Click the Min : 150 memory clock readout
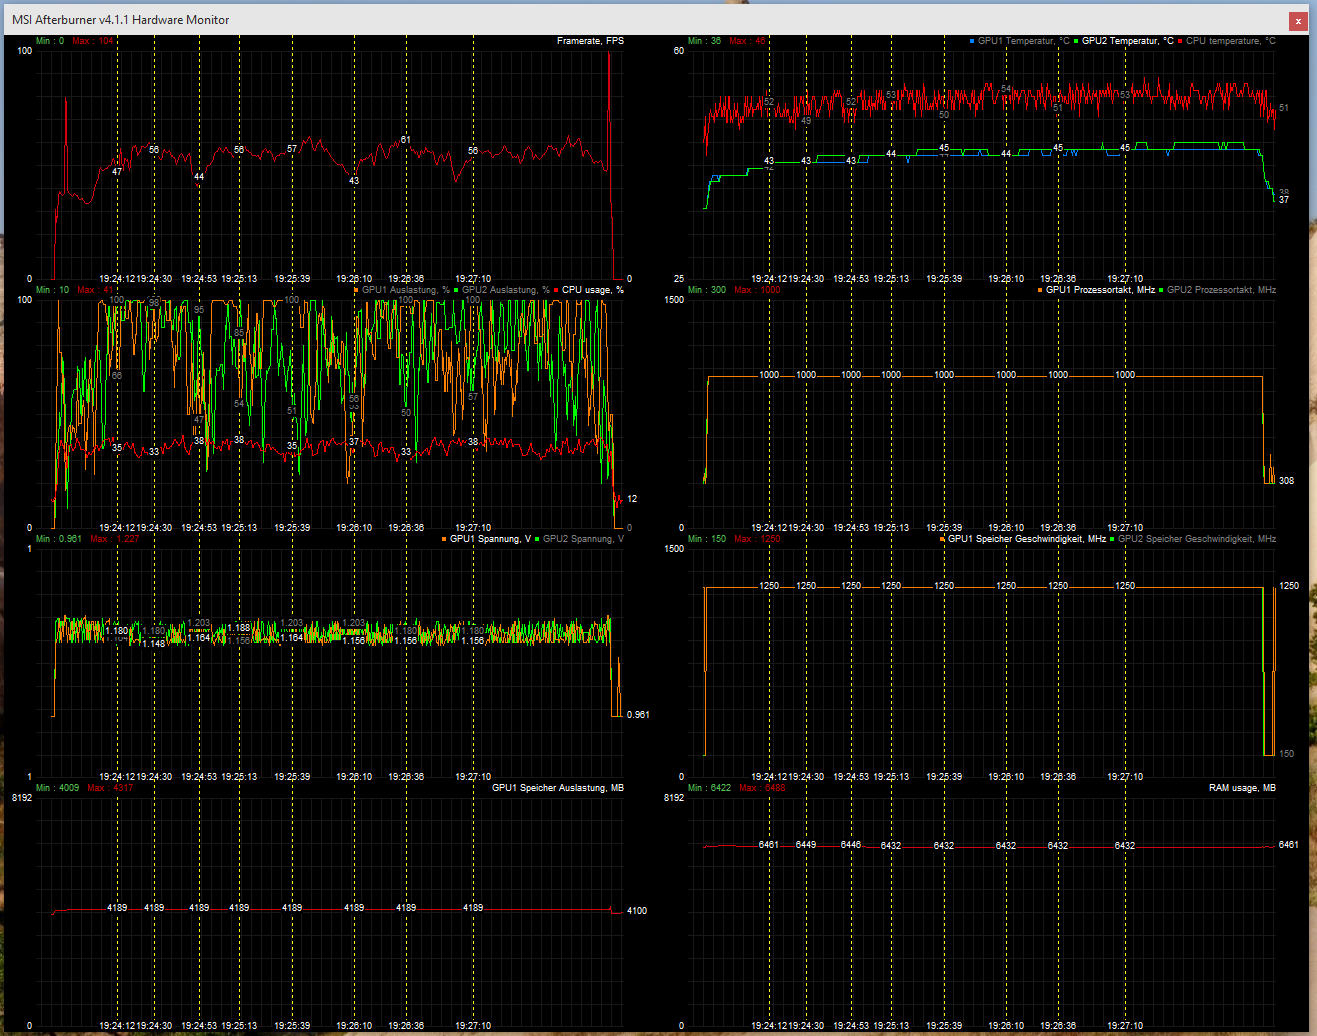The image size is (1317, 1036). tap(707, 539)
